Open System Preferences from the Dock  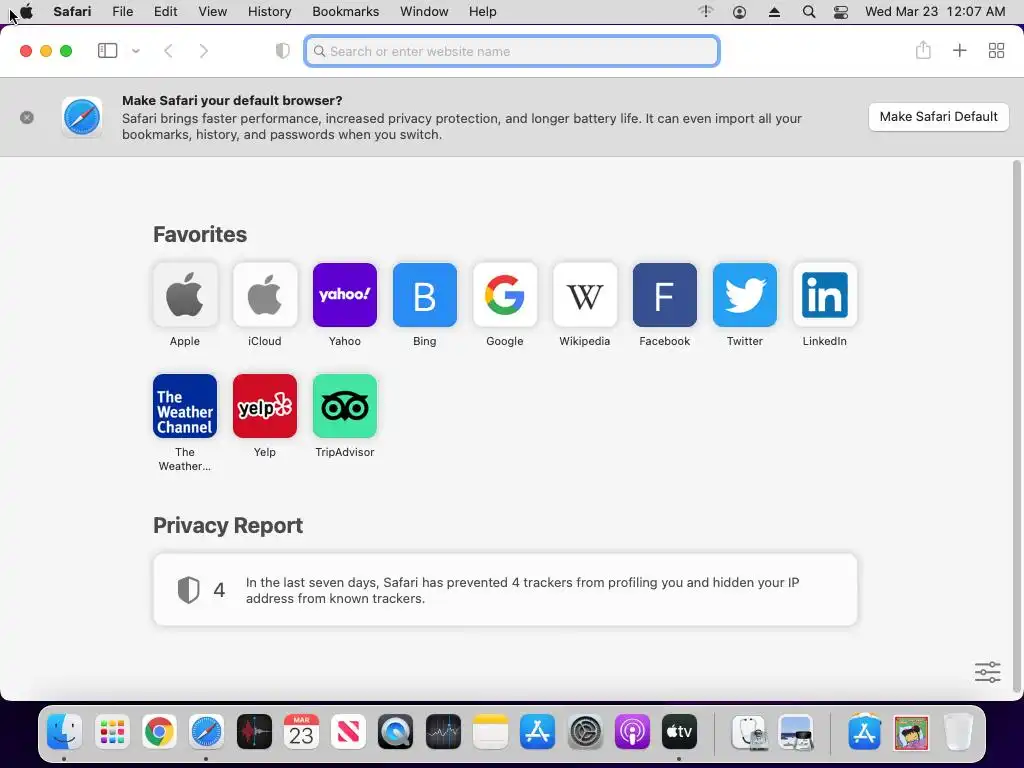[x=584, y=731]
